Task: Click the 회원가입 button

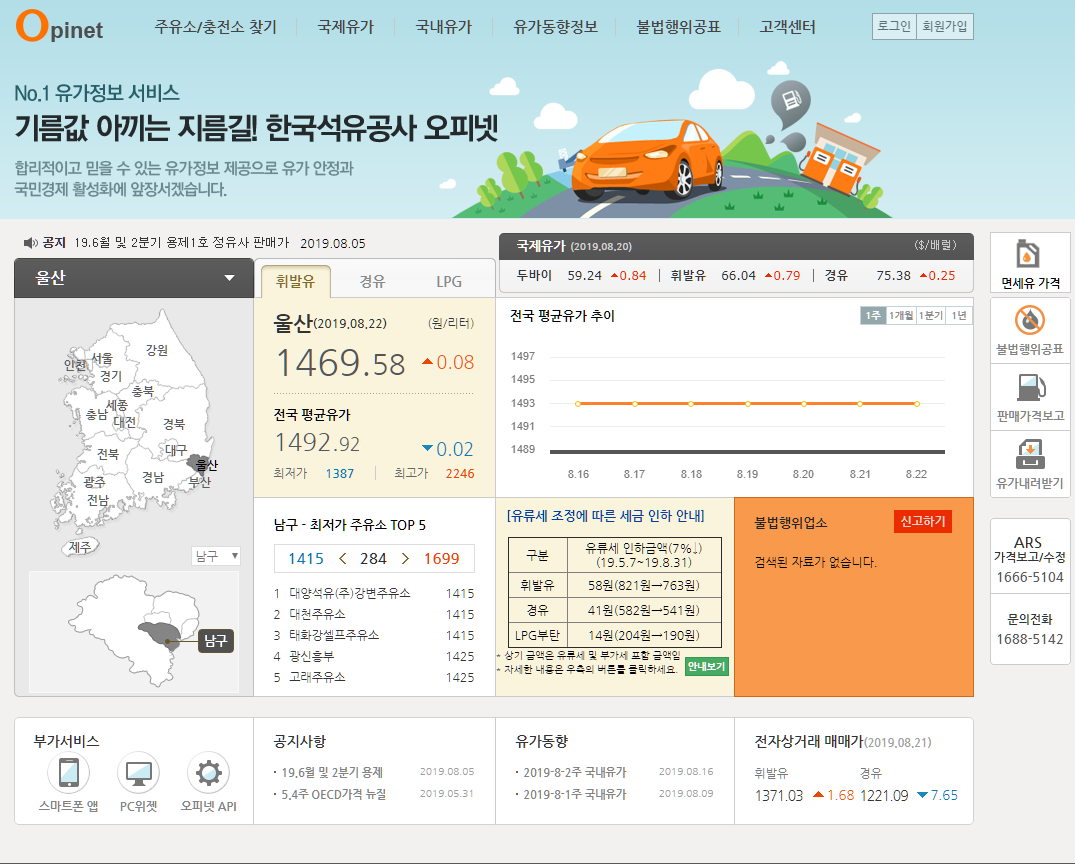Action: (x=945, y=26)
